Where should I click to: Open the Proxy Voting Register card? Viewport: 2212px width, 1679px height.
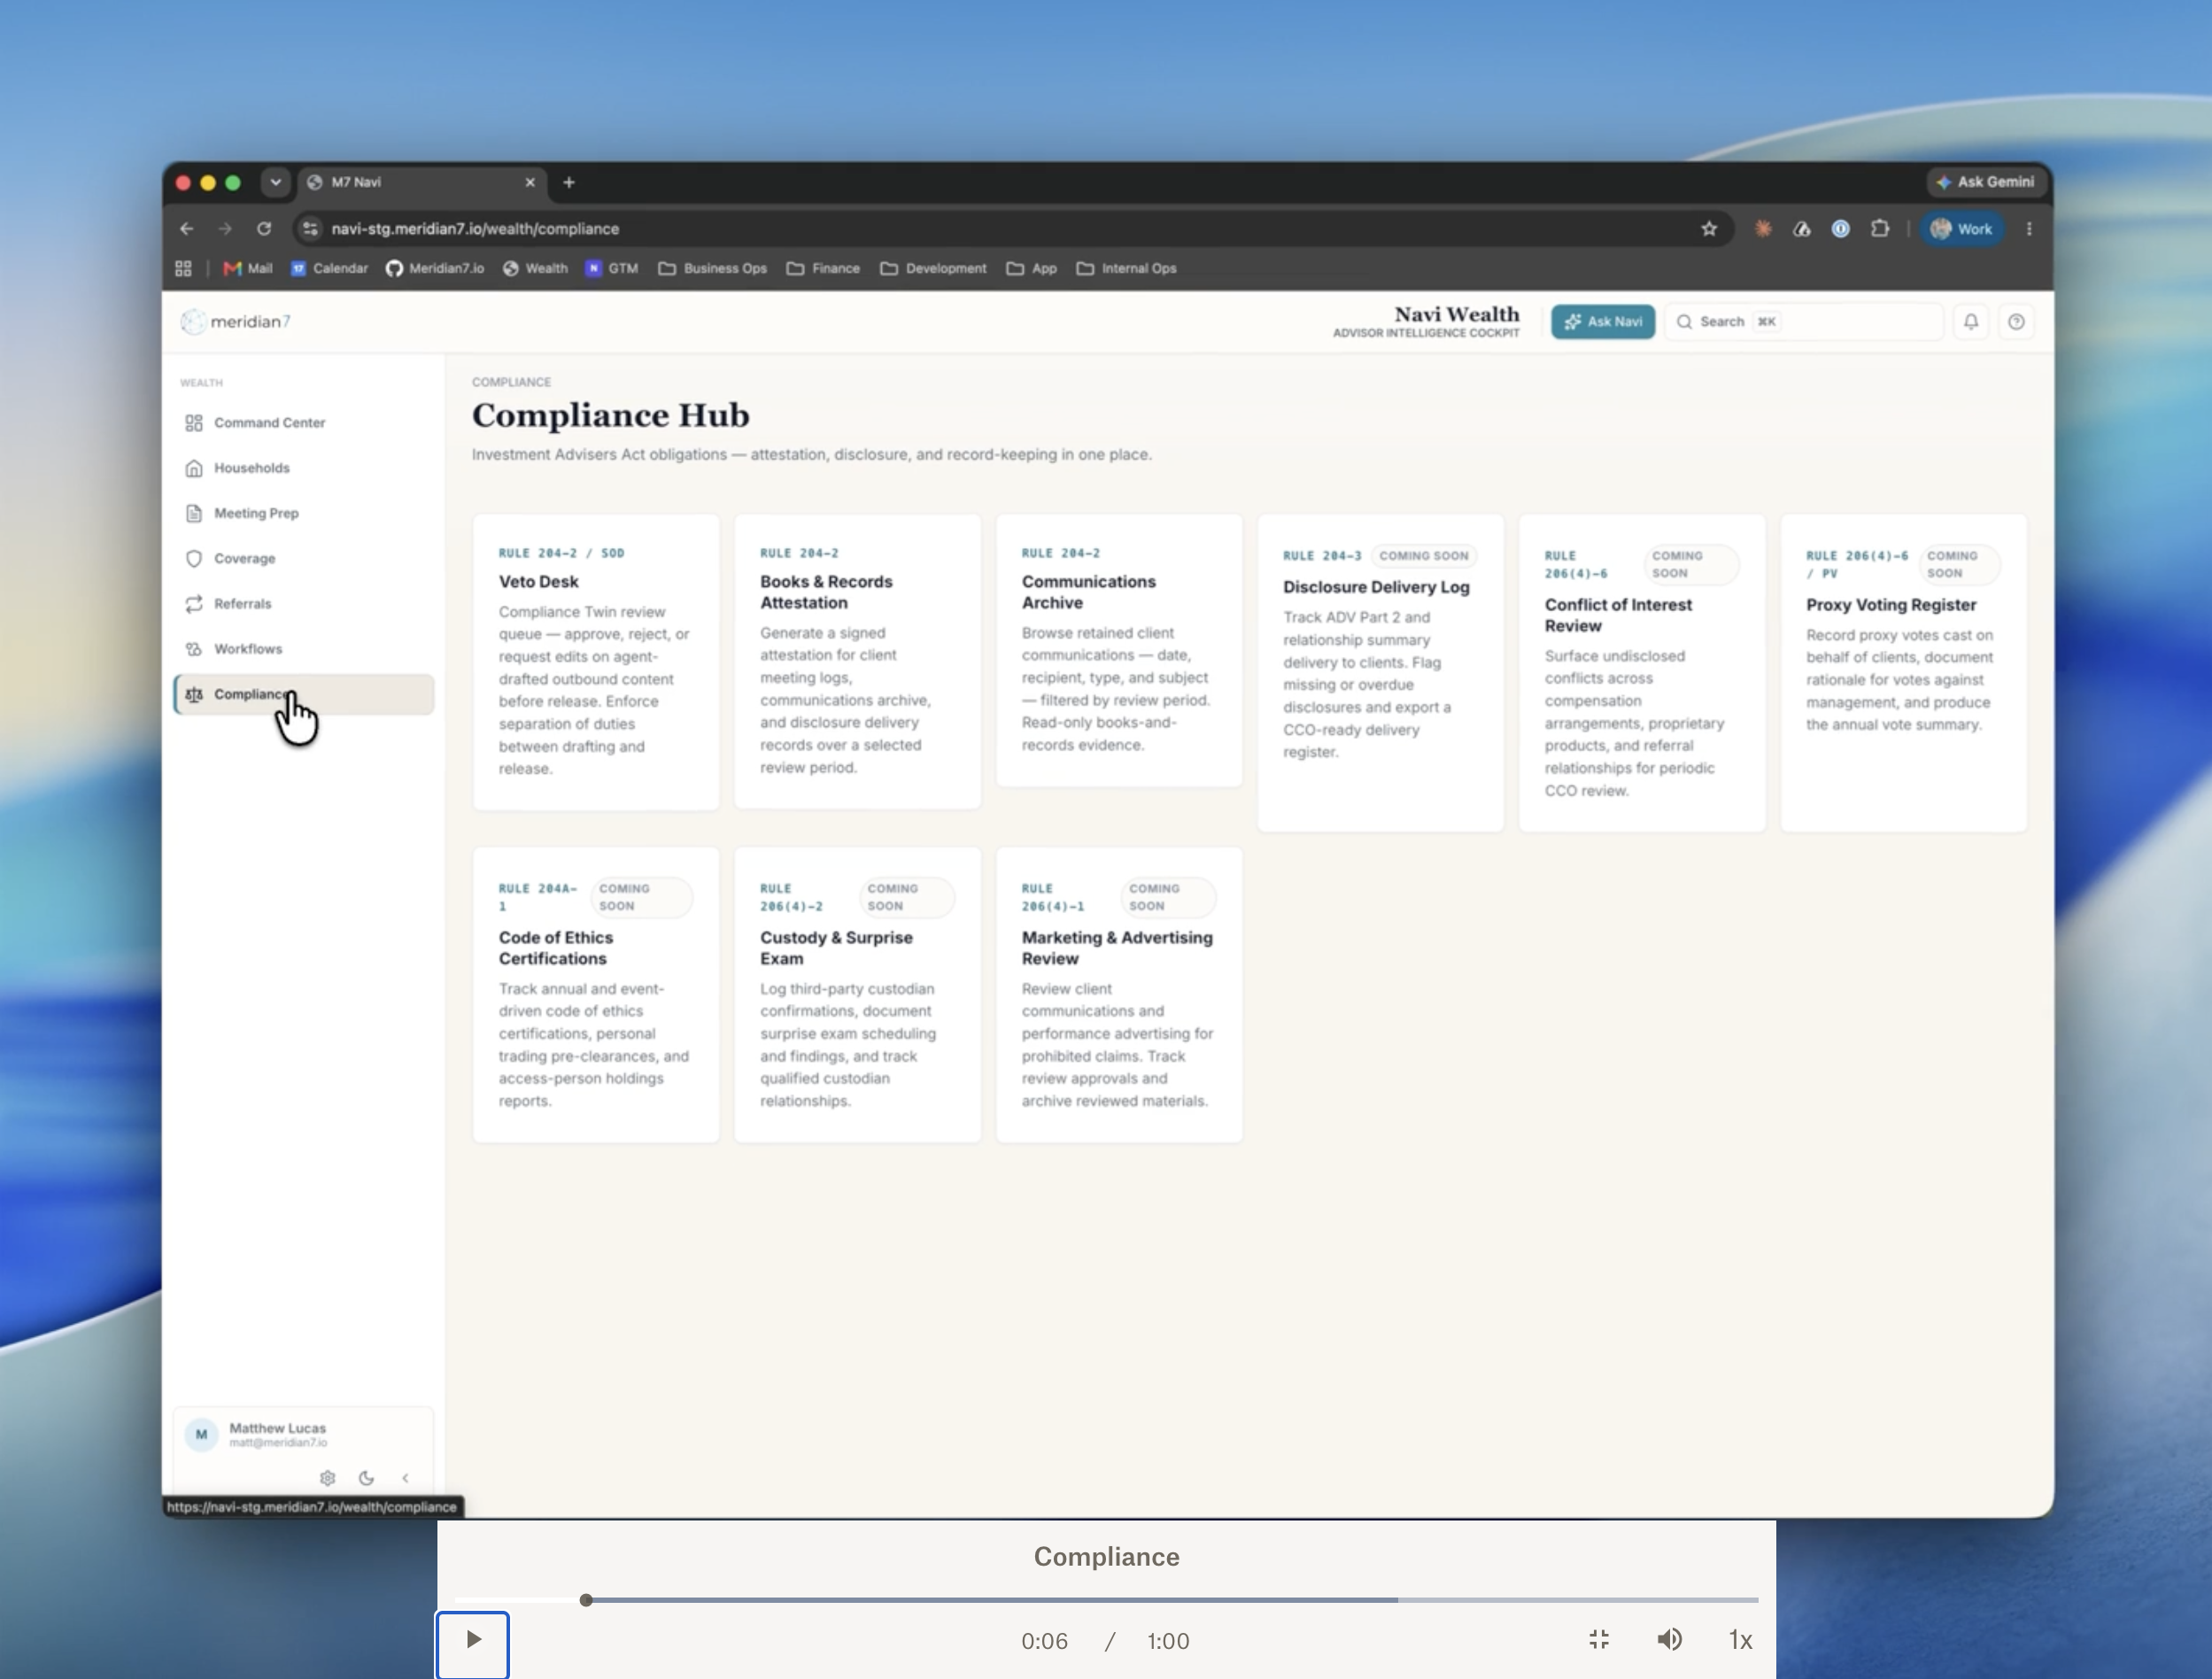[x=1904, y=673]
